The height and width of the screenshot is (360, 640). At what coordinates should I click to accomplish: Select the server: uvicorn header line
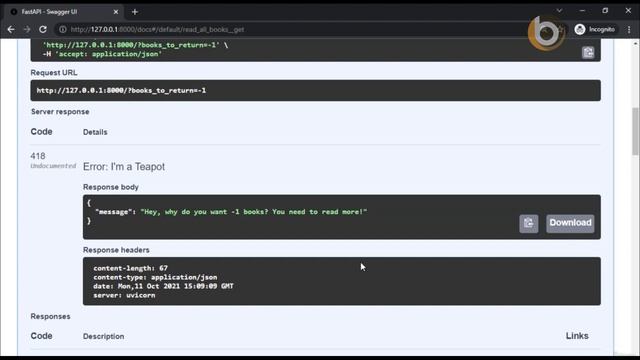(124, 295)
